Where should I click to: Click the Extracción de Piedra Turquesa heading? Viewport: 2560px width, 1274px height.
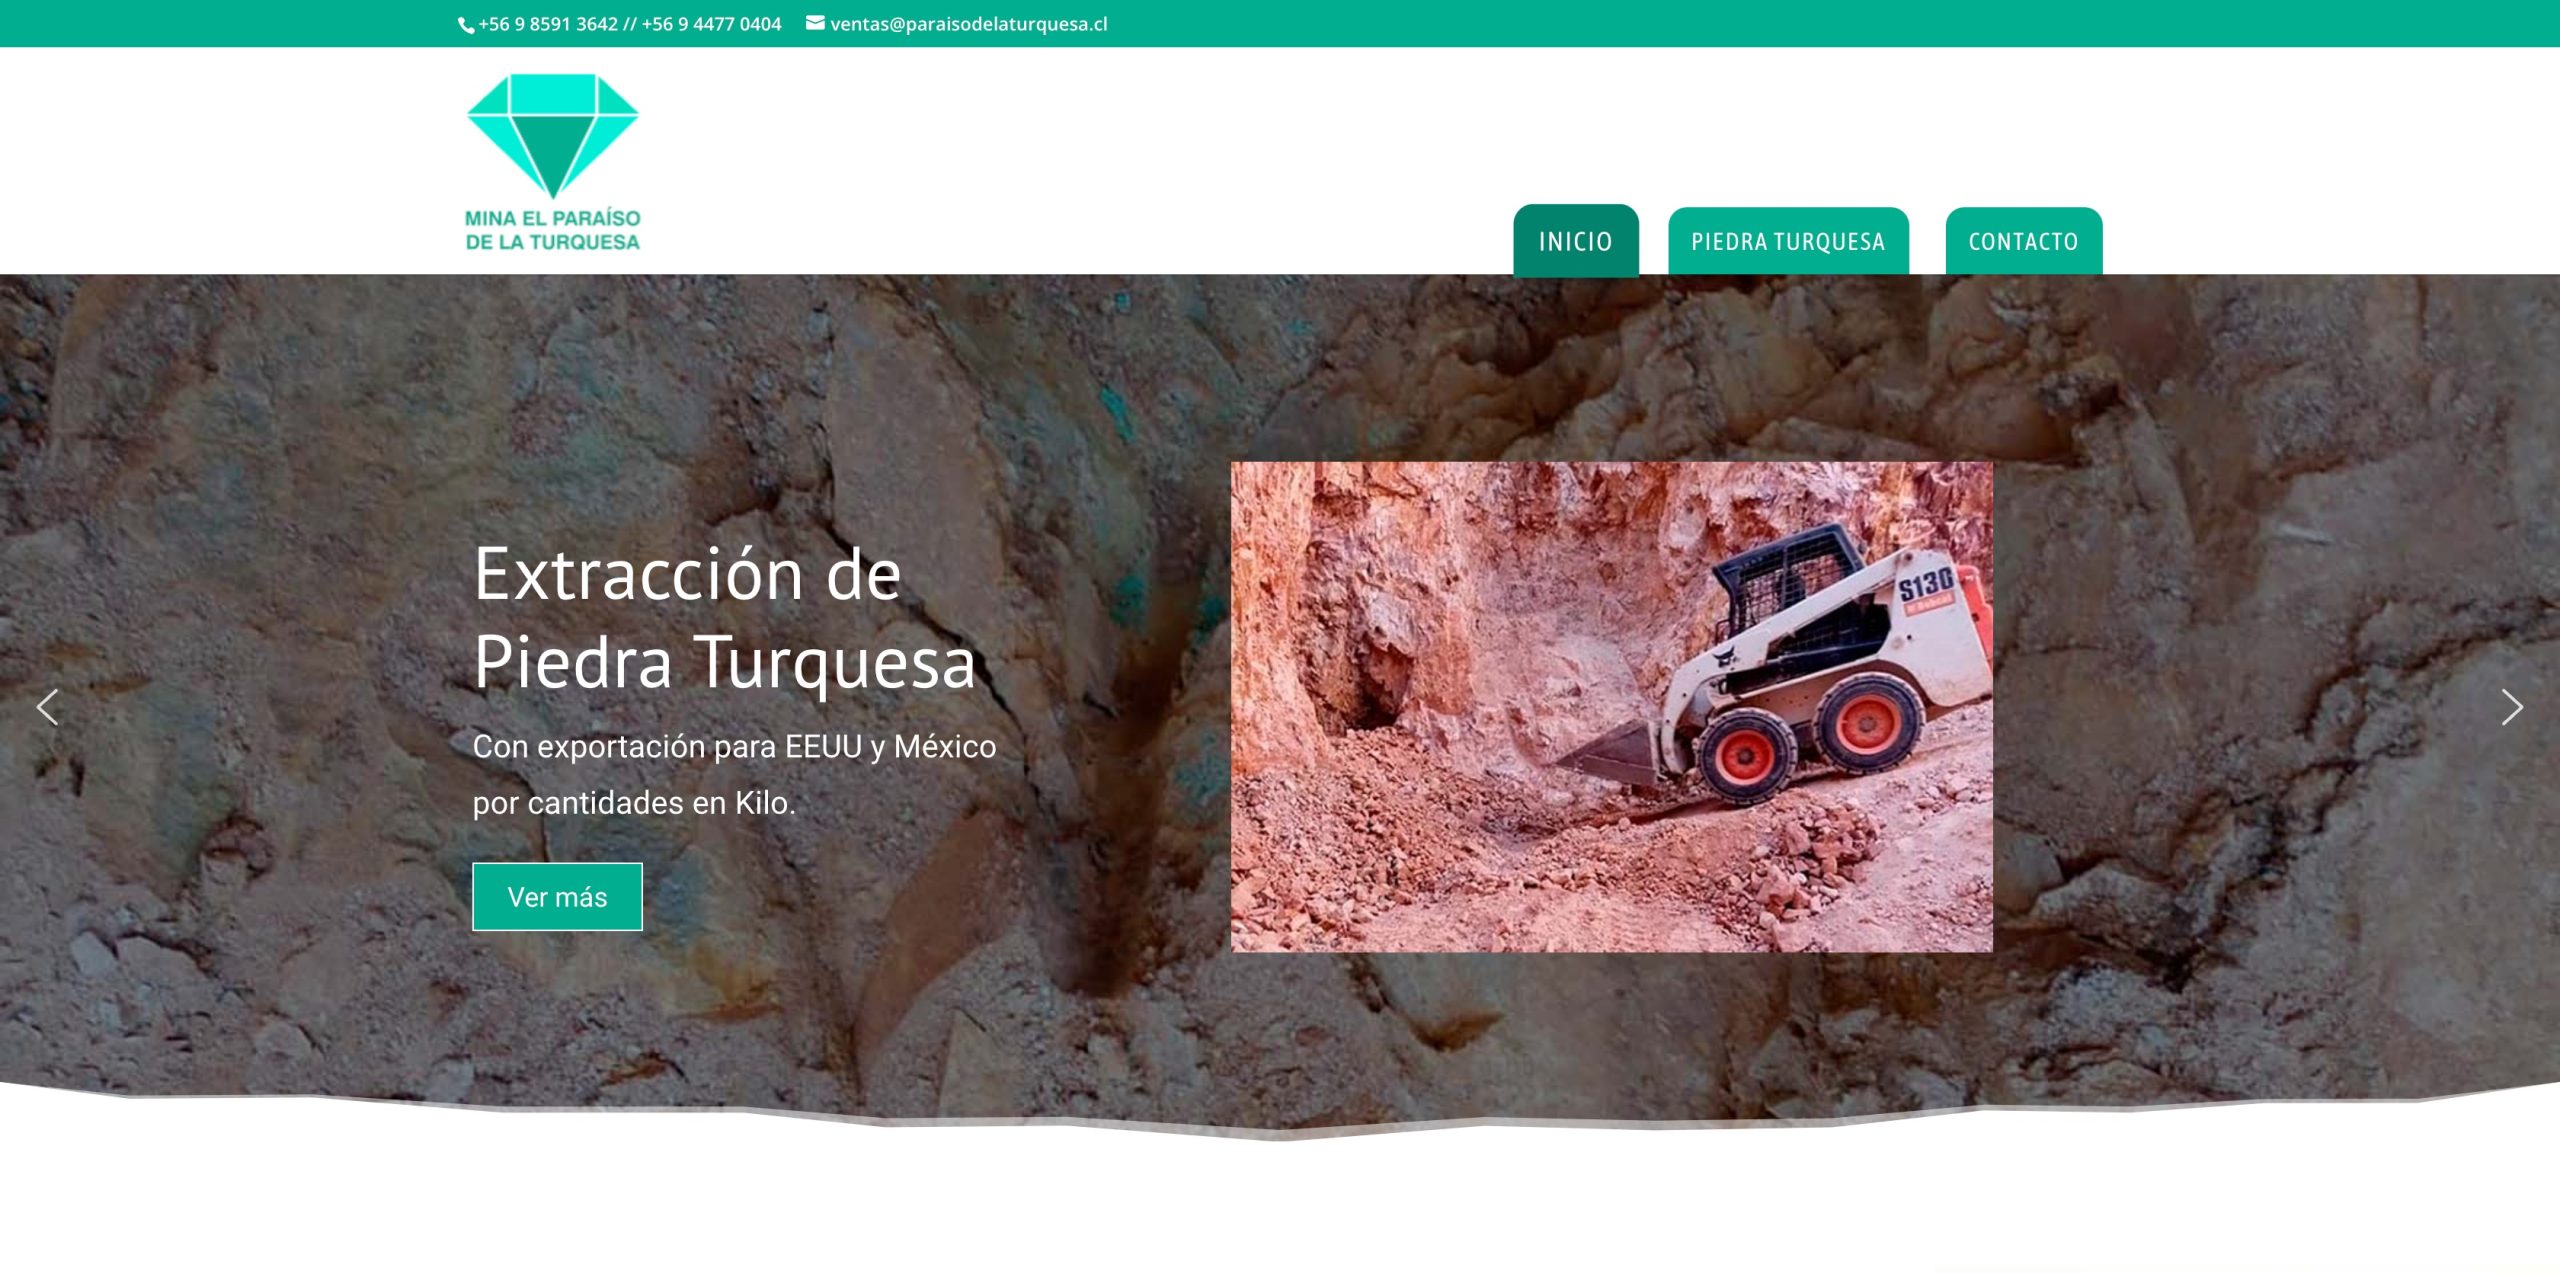pos(725,617)
